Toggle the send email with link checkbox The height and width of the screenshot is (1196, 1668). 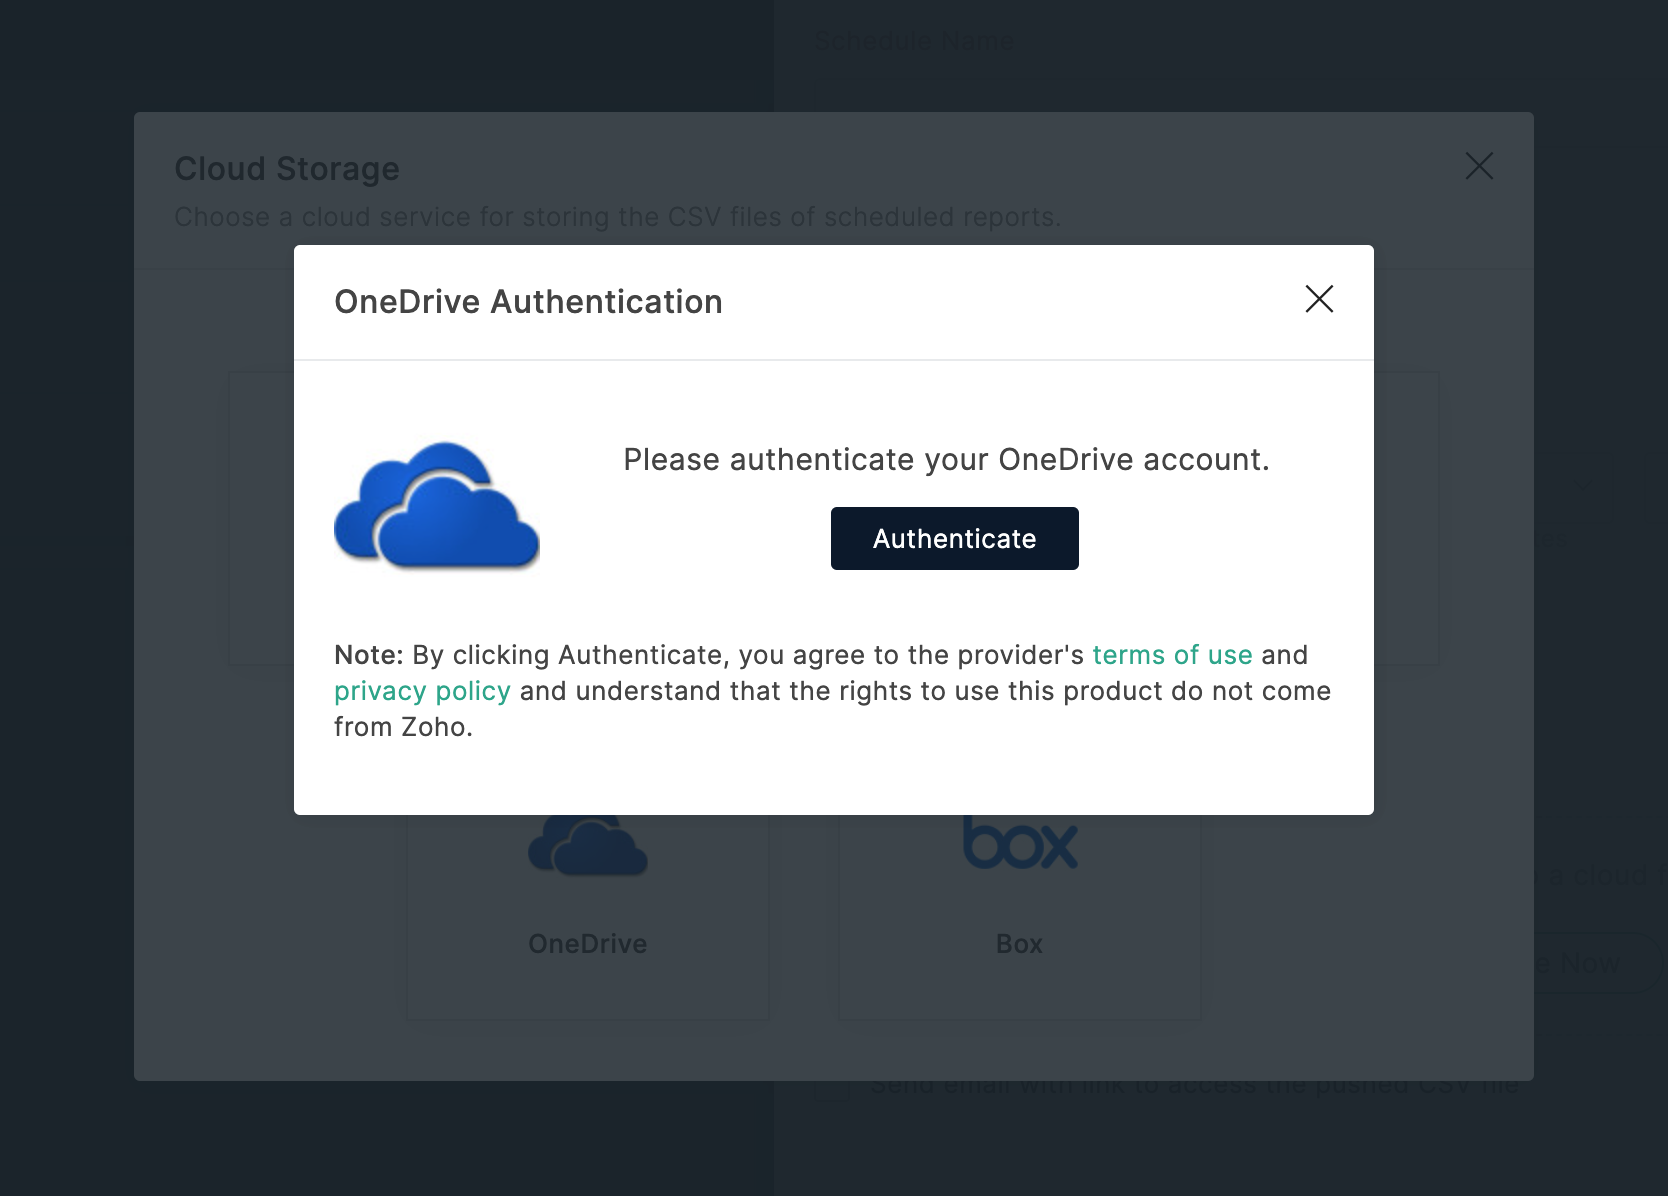(831, 1088)
